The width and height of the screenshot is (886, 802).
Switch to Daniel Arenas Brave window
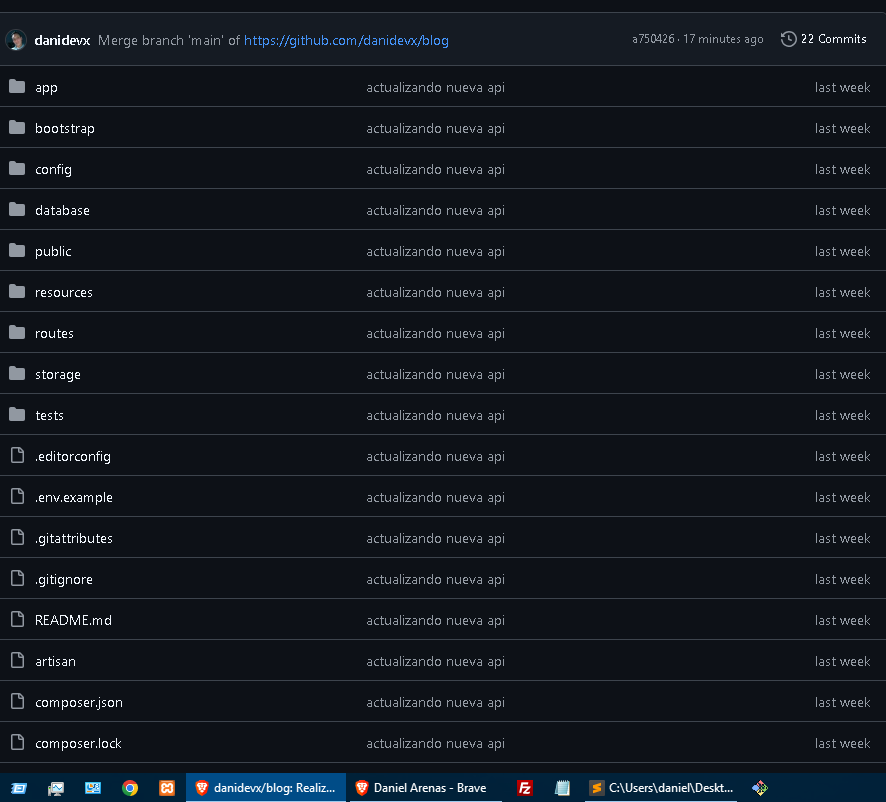425,787
